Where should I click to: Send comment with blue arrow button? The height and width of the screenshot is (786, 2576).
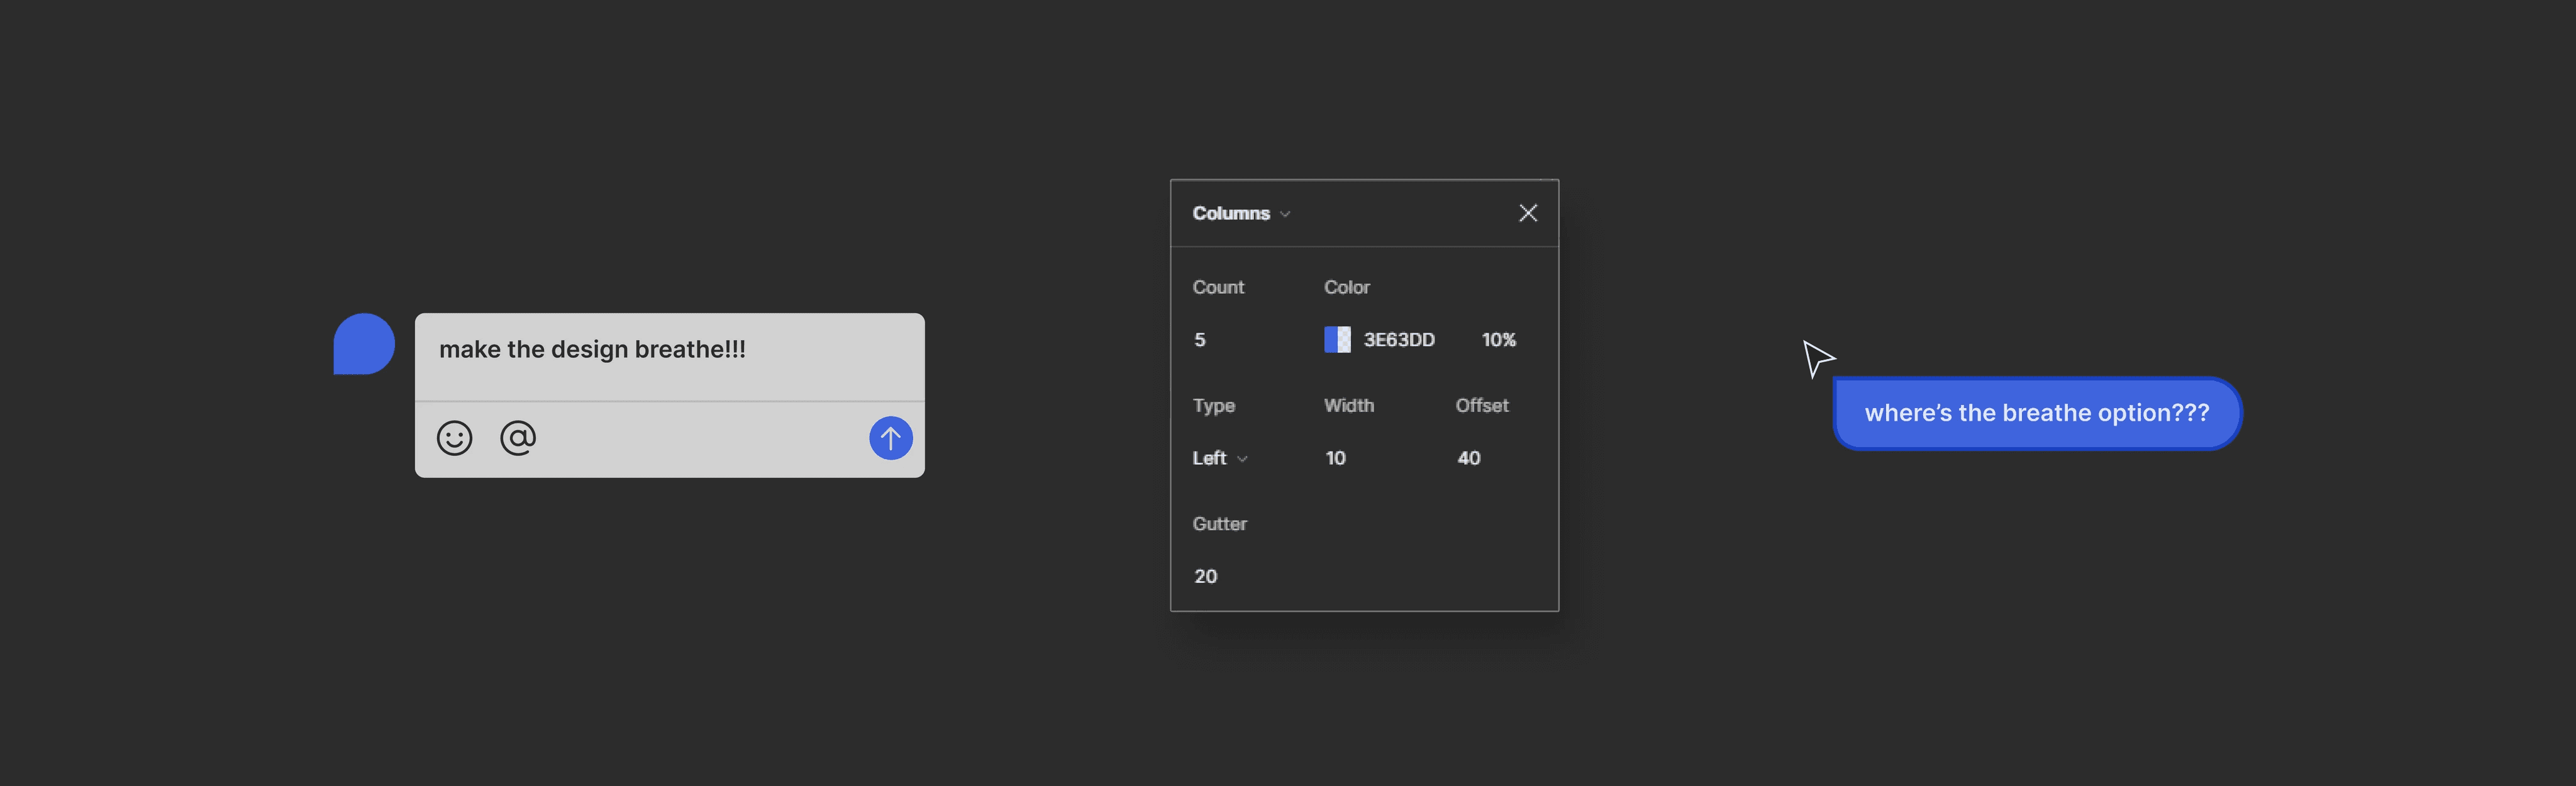point(890,438)
